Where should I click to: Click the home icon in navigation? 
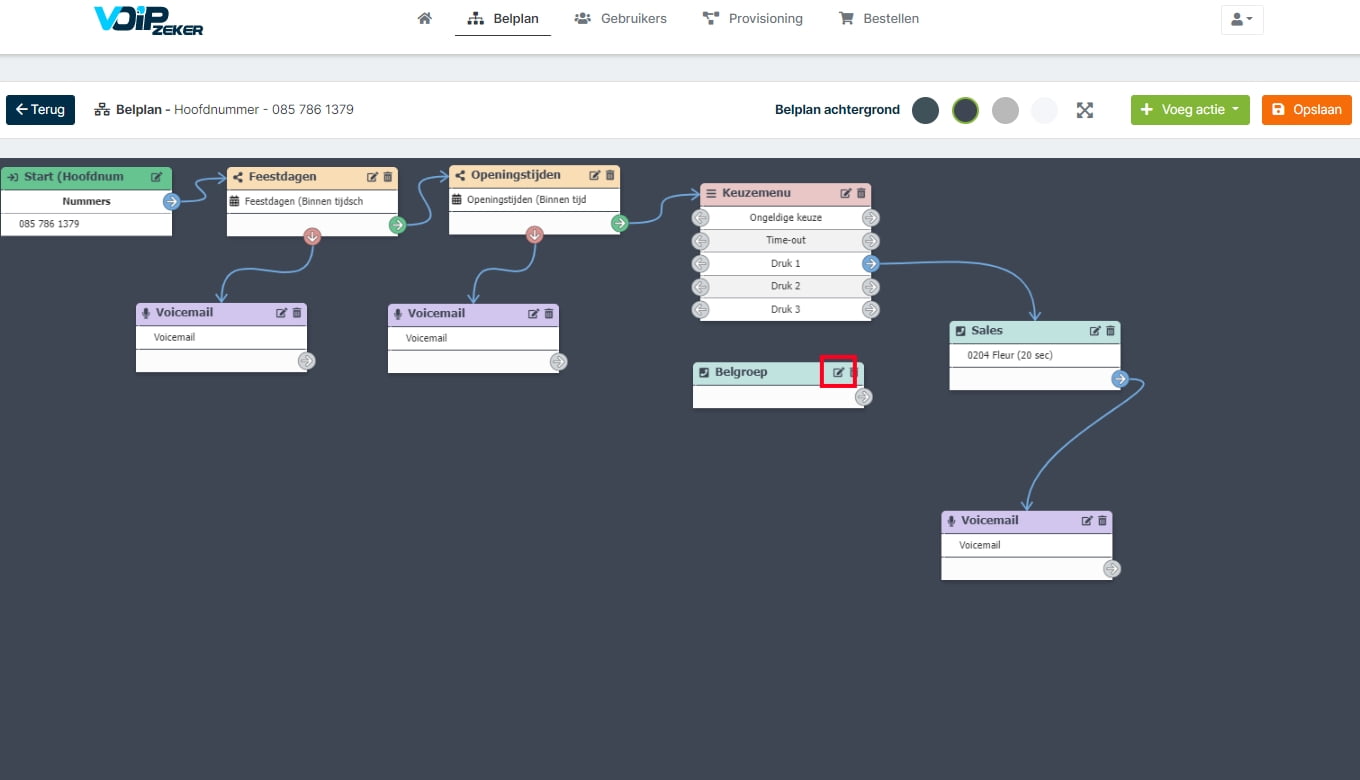(x=425, y=18)
